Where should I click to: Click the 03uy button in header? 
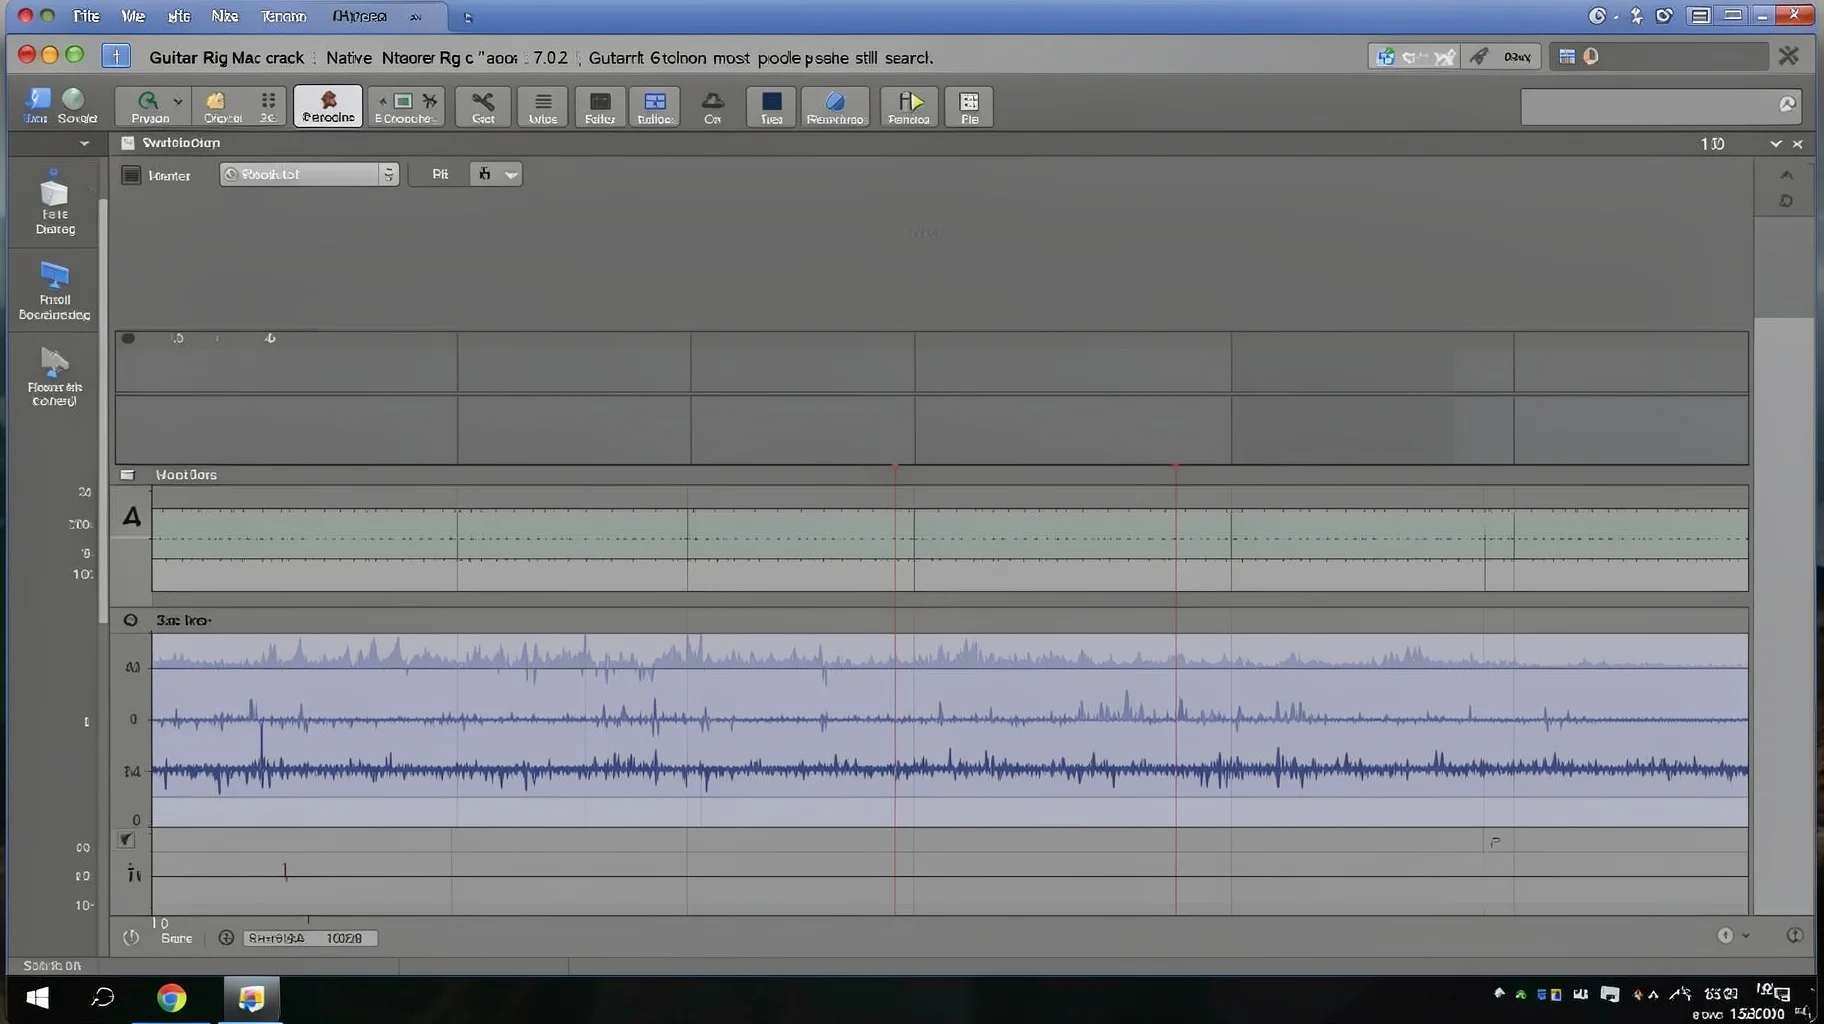click(x=1517, y=57)
